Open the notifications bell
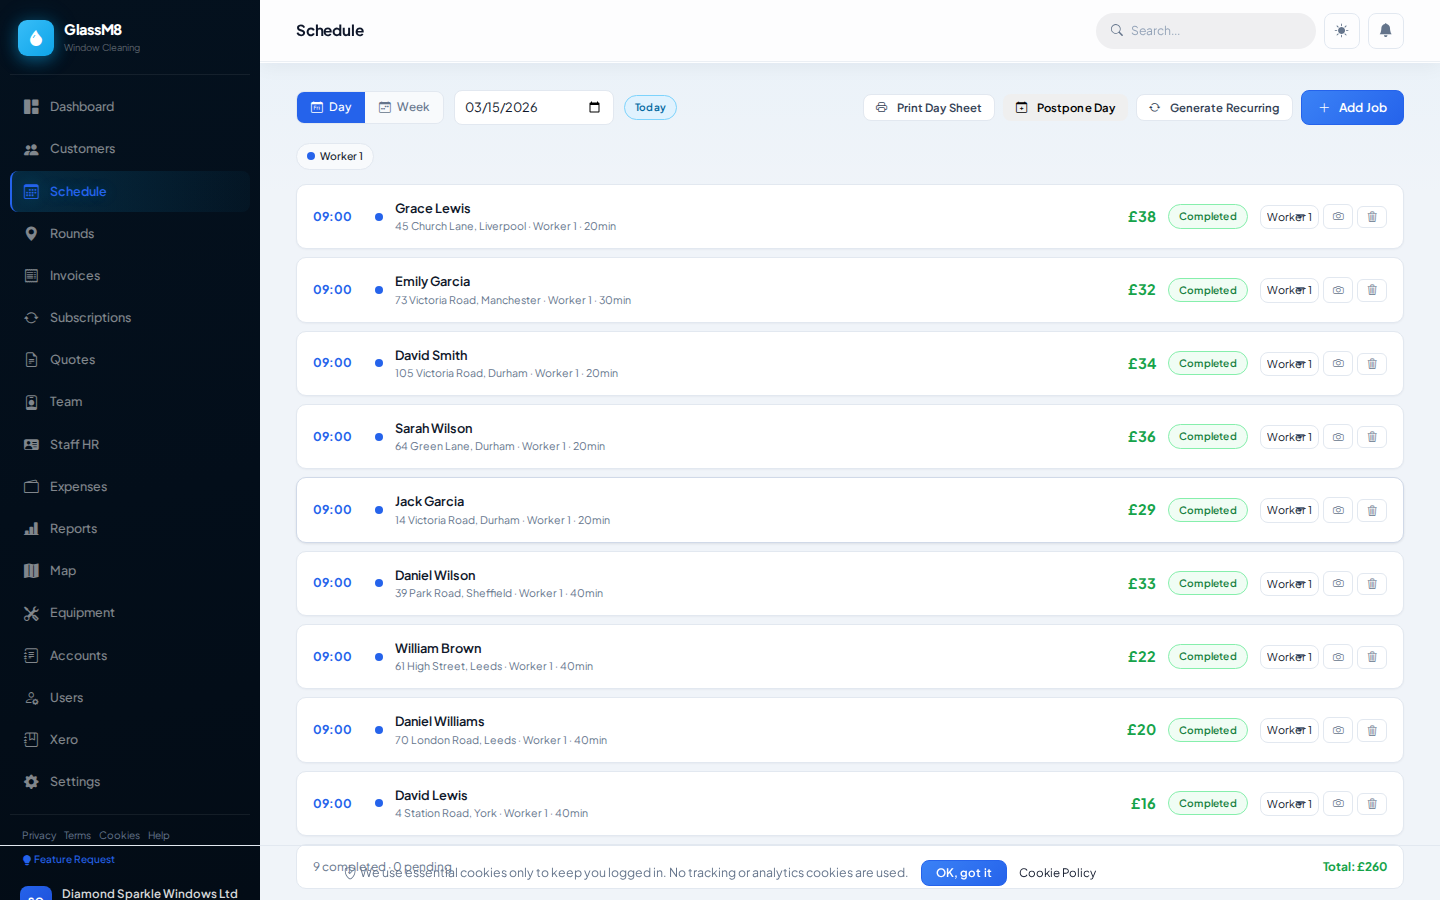This screenshot has width=1440, height=900. click(x=1385, y=31)
